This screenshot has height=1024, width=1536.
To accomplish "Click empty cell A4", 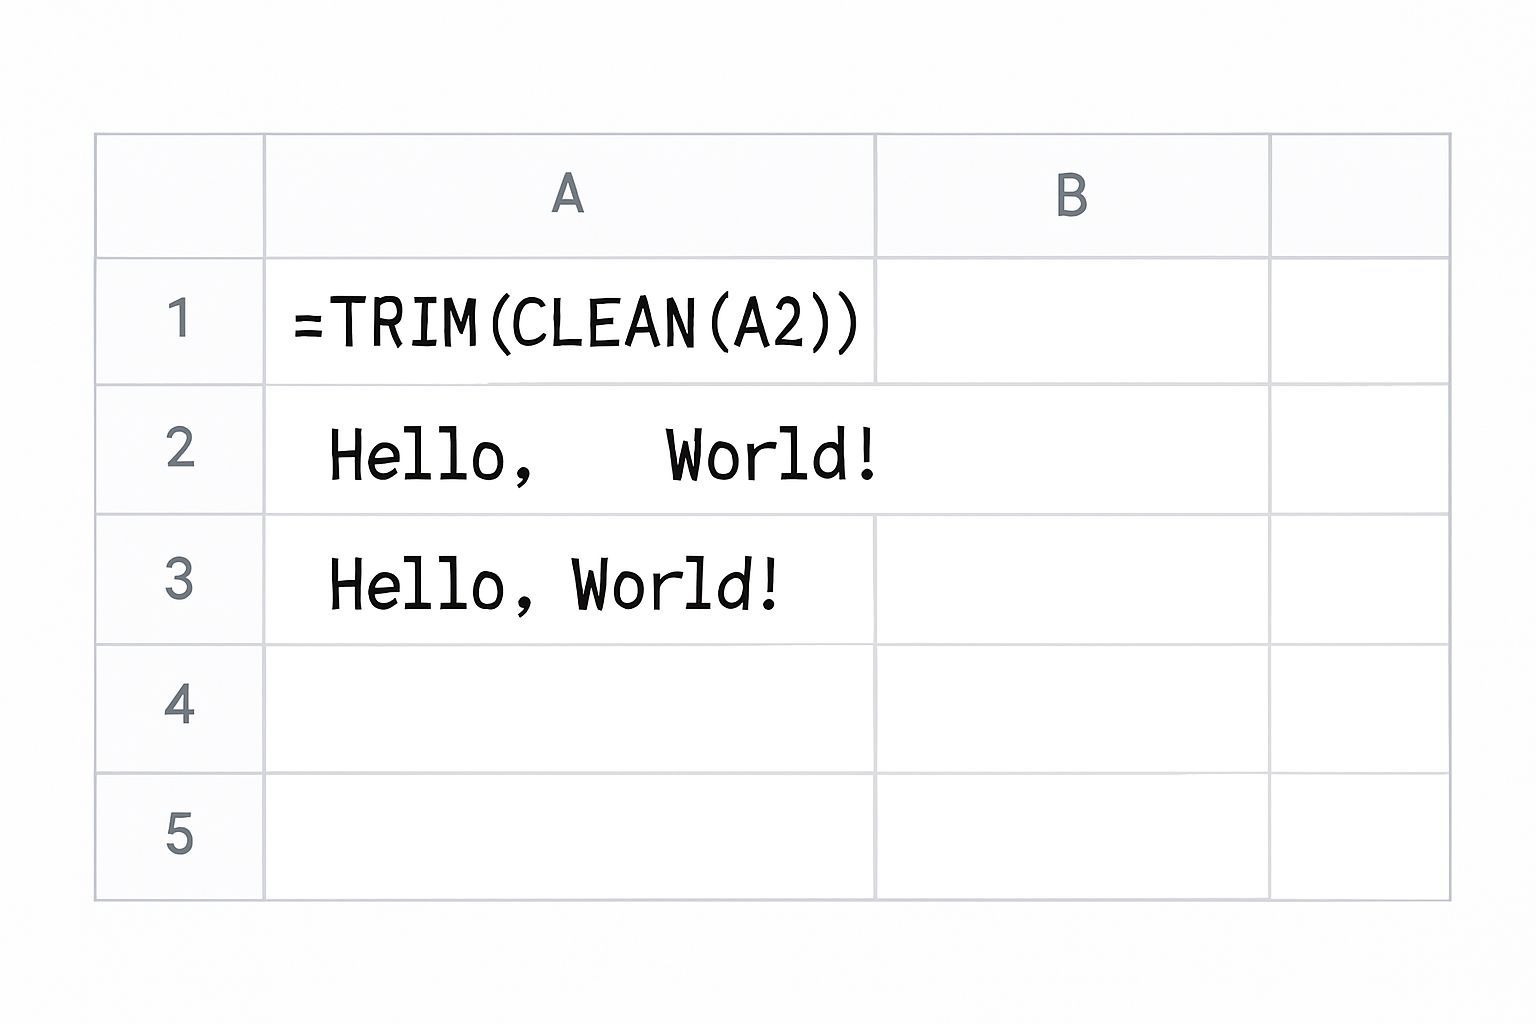I will pyautogui.click(x=569, y=708).
